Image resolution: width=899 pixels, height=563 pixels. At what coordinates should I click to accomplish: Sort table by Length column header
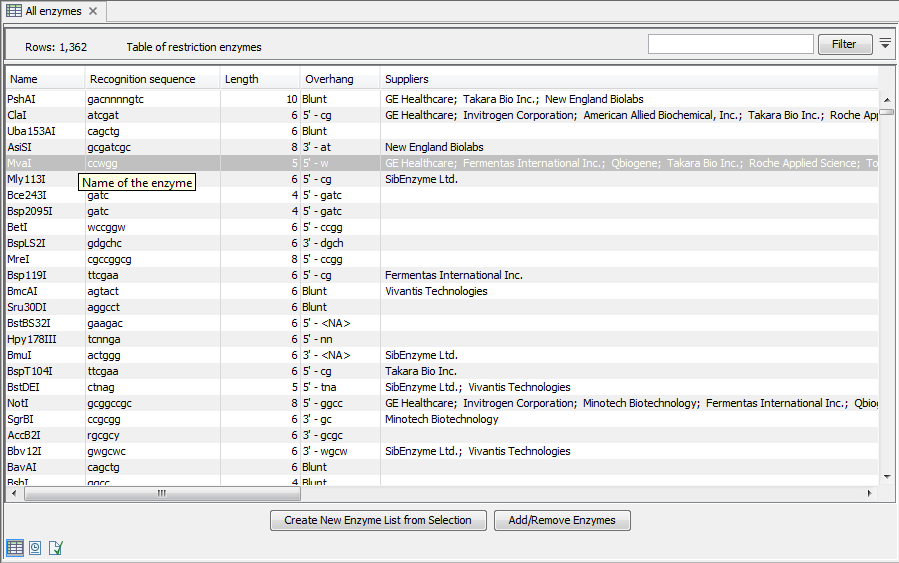coord(259,79)
